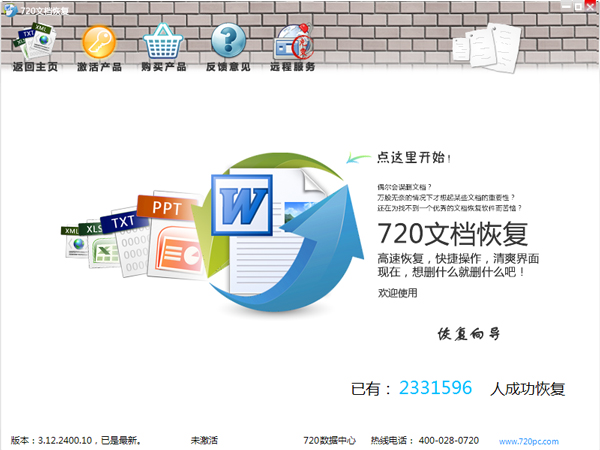Click 720数据中心 in the status bar

331,440
